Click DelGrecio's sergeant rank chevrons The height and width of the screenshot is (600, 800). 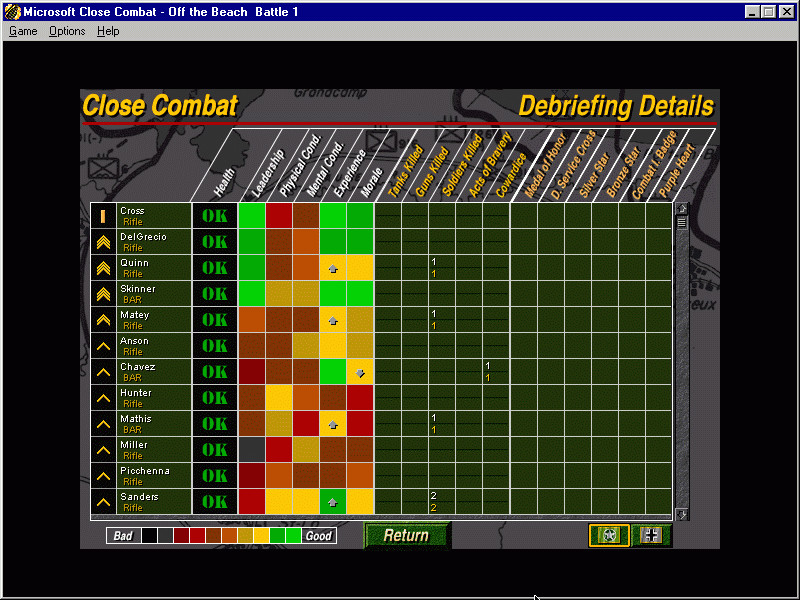103,242
